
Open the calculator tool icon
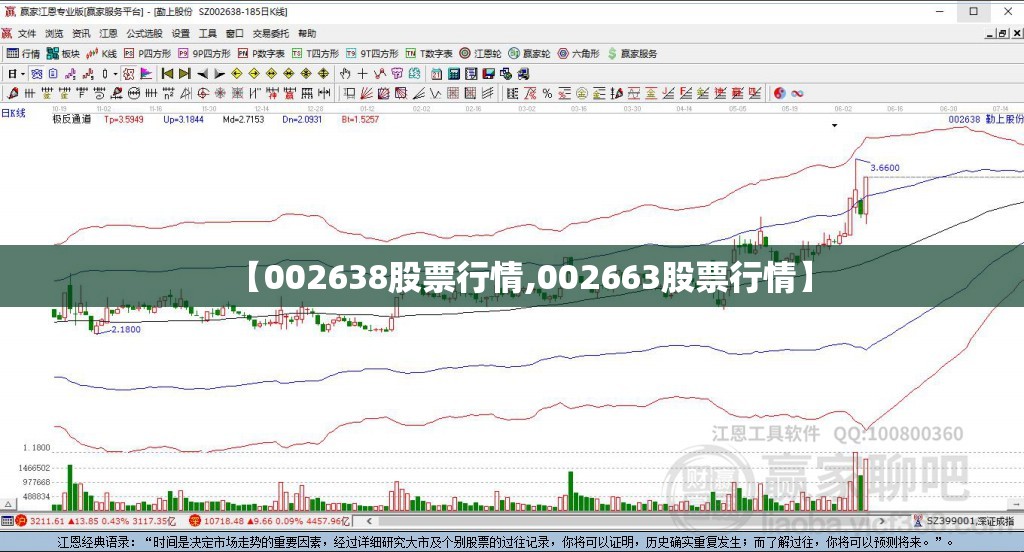[454, 74]
